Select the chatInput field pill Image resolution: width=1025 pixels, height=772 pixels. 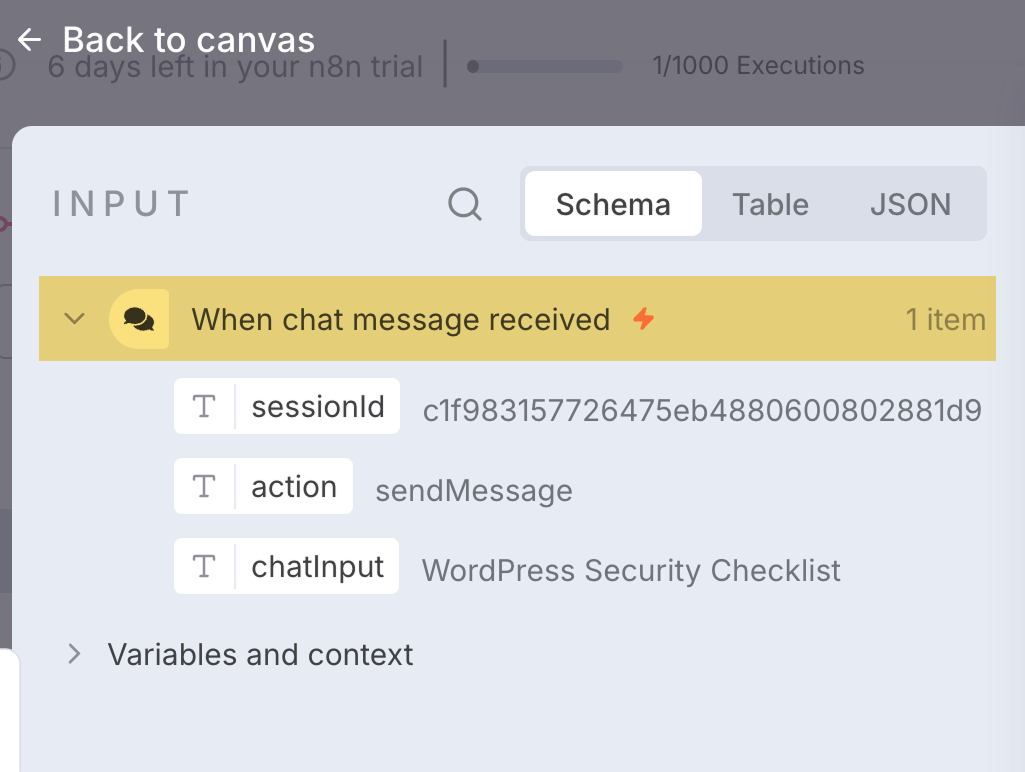317,567
